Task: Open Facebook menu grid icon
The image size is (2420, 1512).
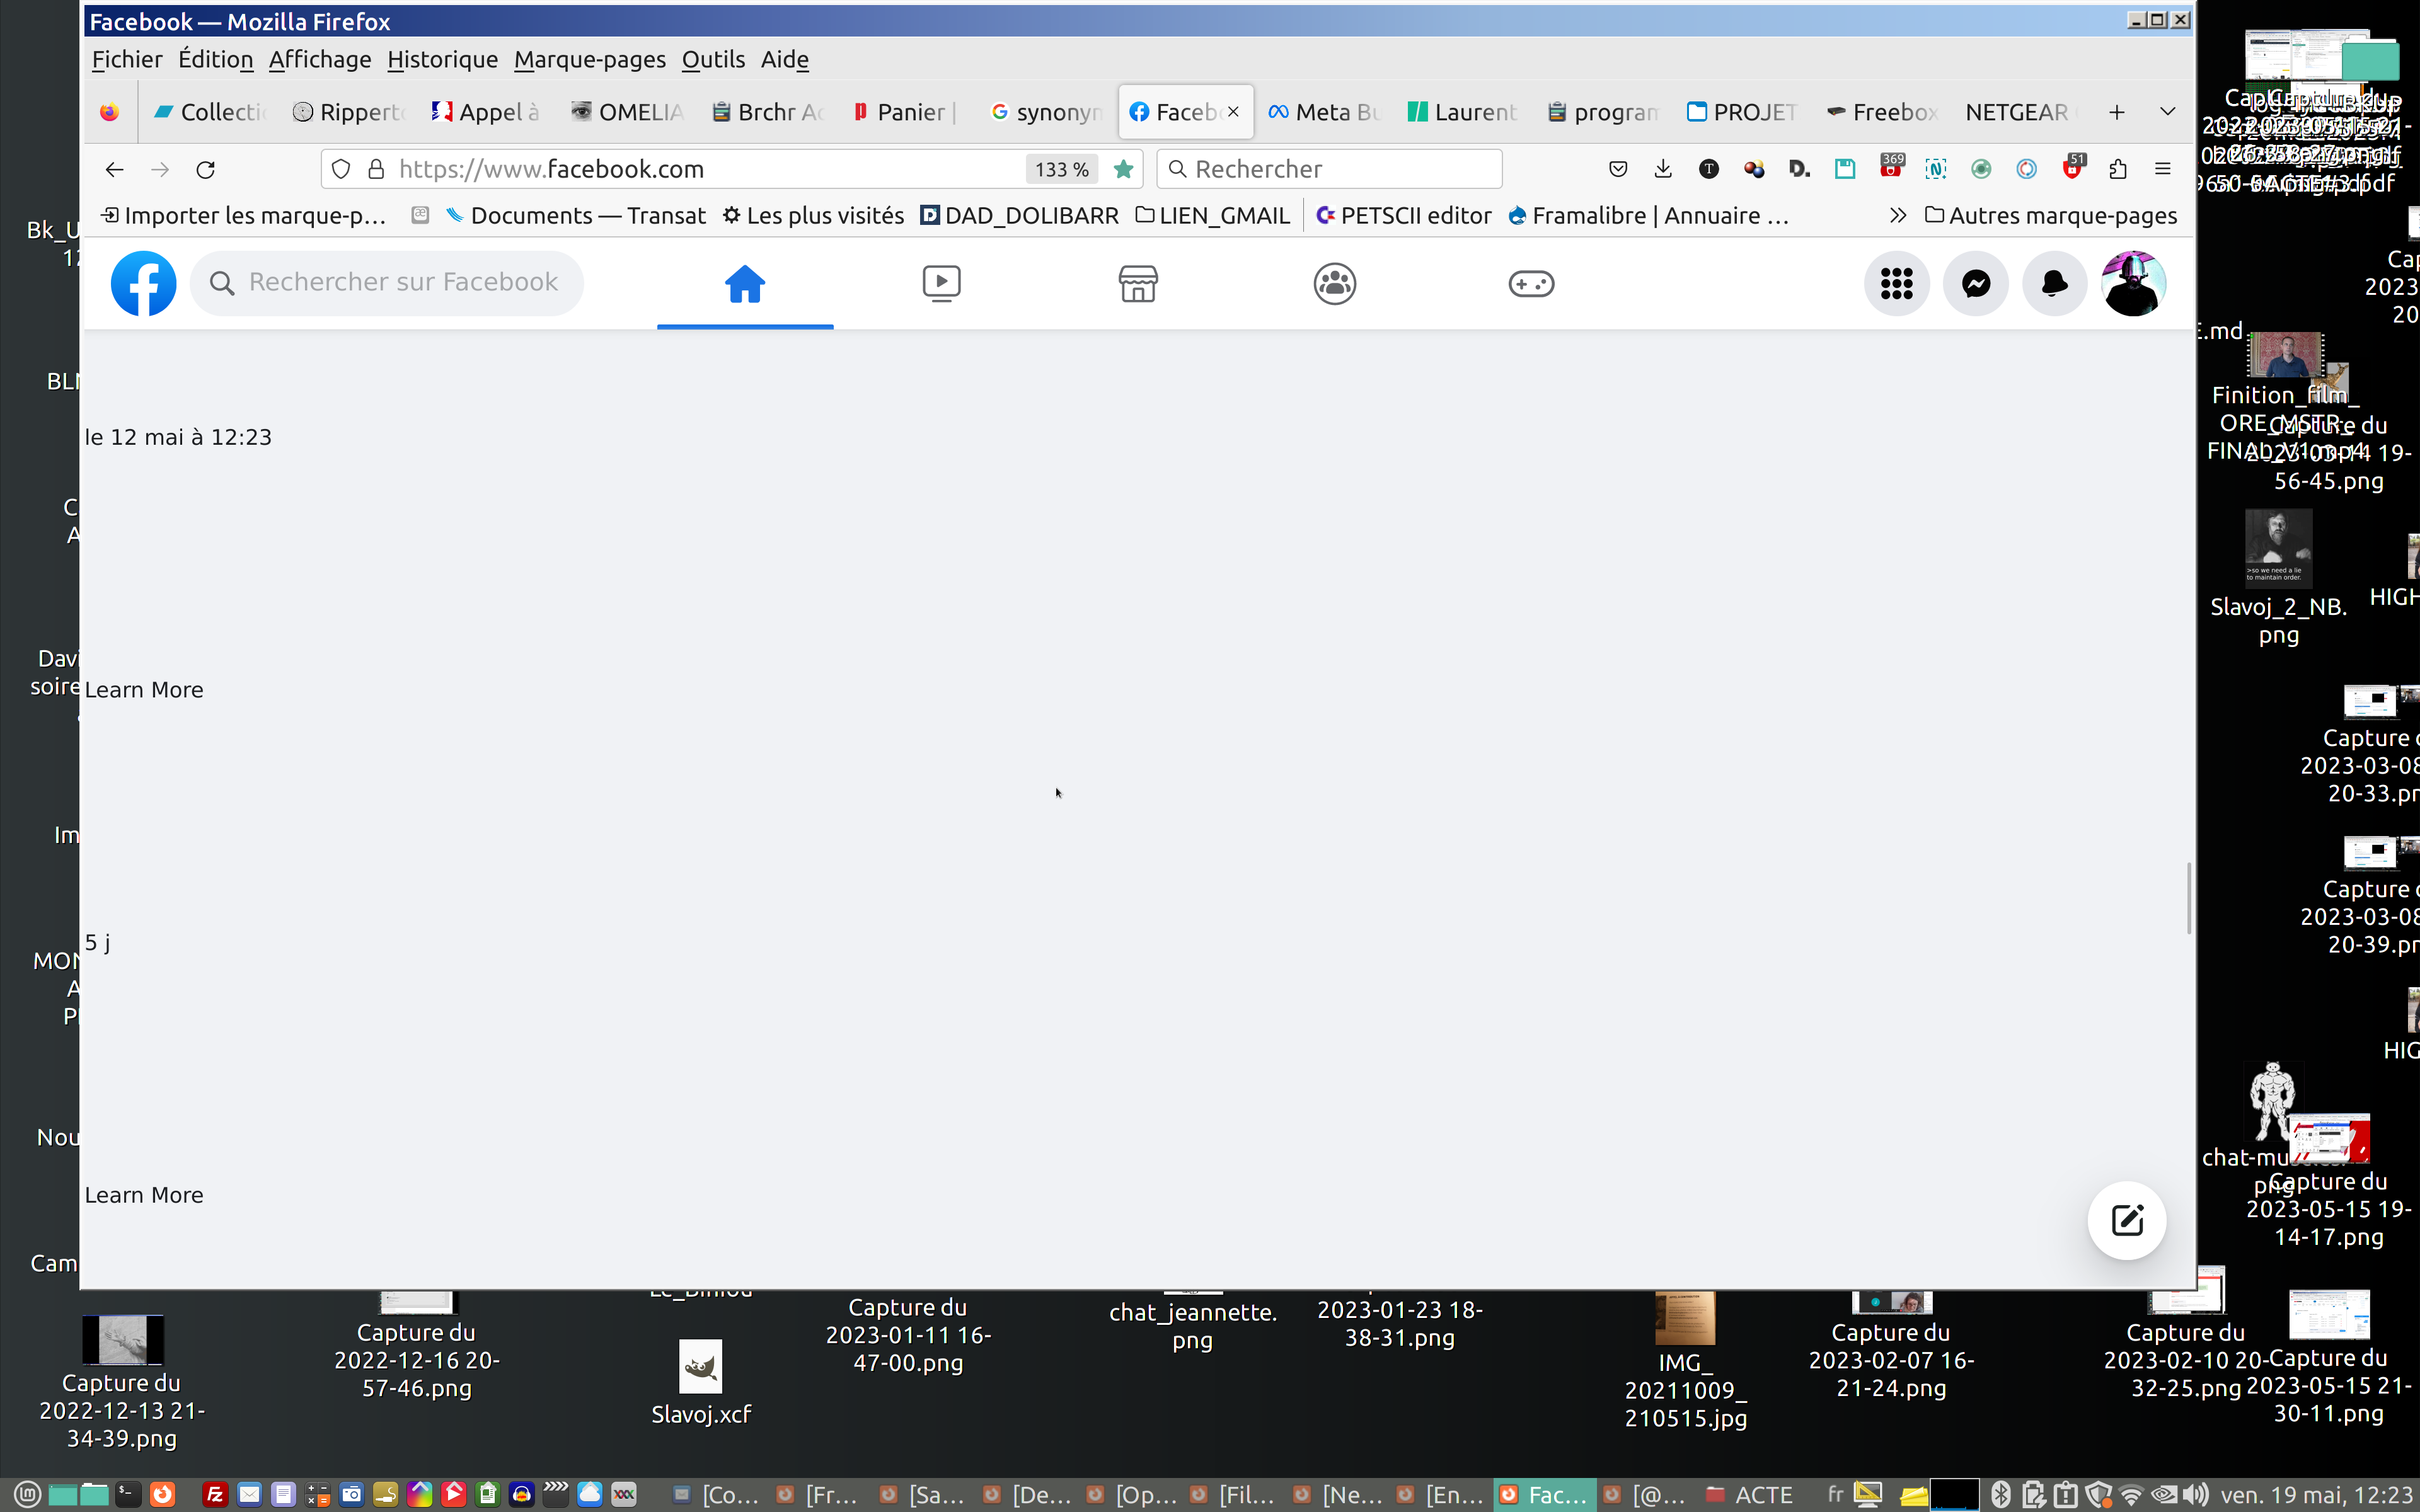Action: tap(1896, 284)
